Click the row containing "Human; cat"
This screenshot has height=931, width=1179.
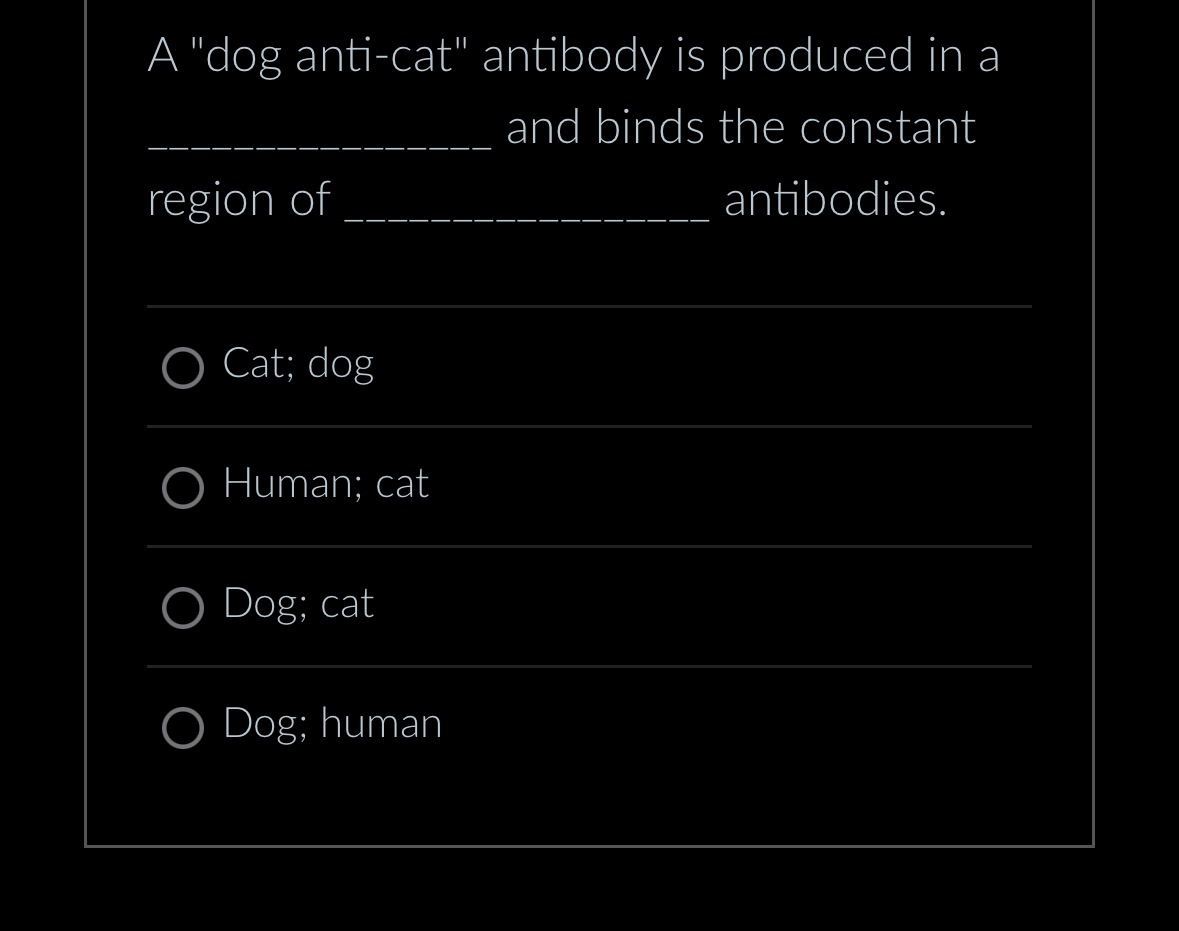(589, 488)
